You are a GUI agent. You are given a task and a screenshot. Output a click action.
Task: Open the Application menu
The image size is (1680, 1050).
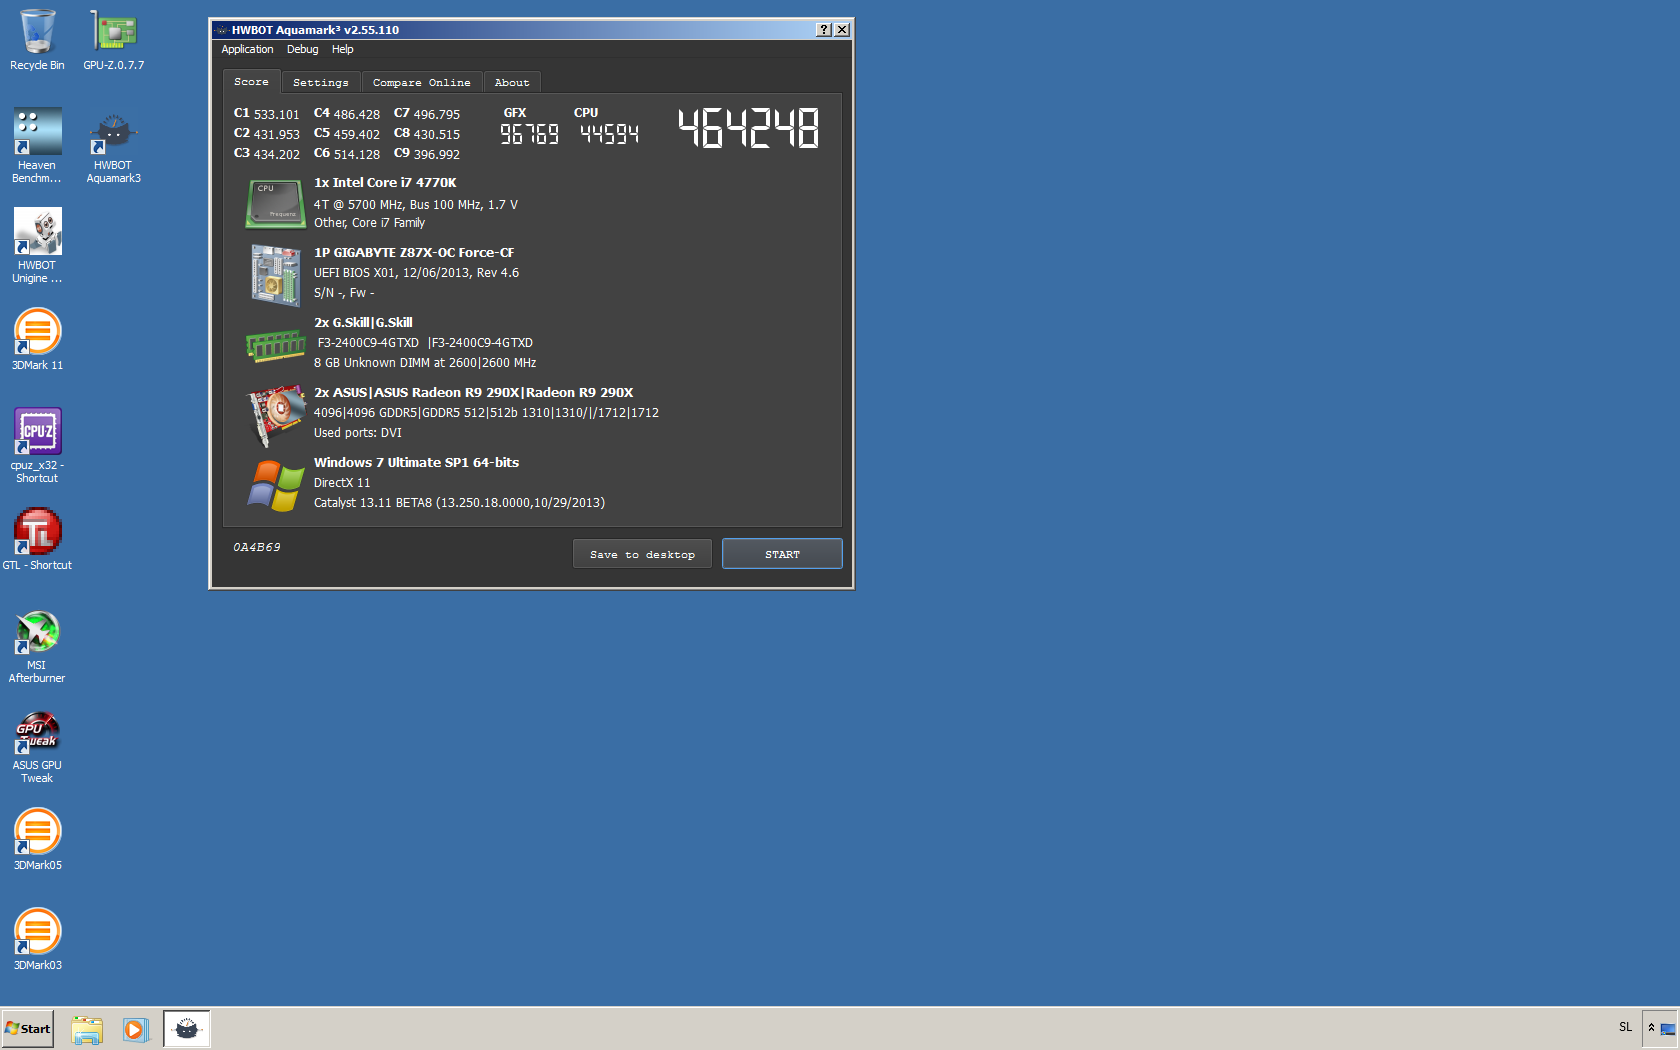coord(247,49)
